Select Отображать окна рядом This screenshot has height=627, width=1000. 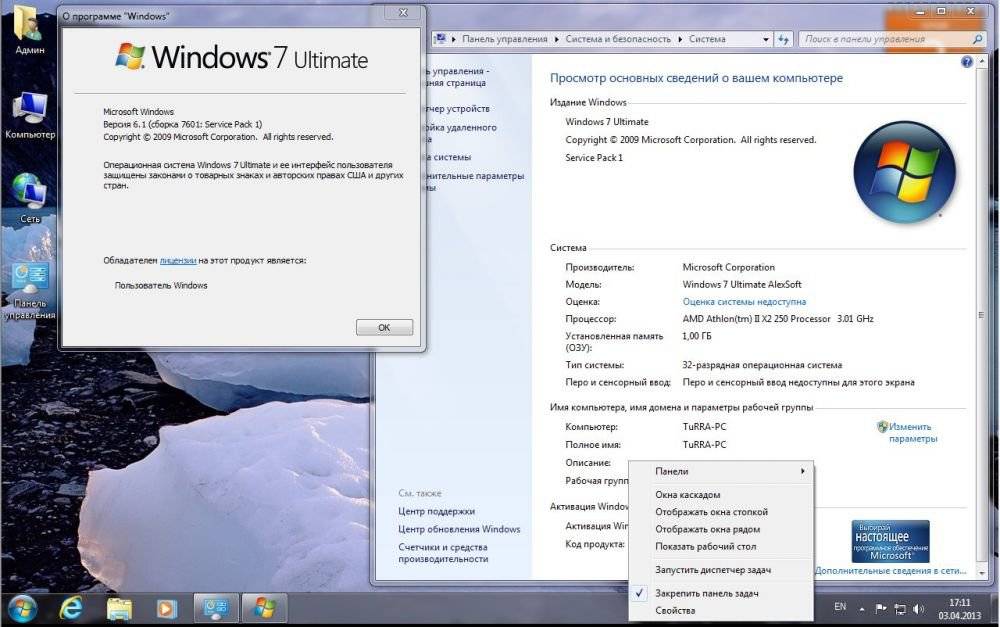pyautogui.click(x=721, y=529)
